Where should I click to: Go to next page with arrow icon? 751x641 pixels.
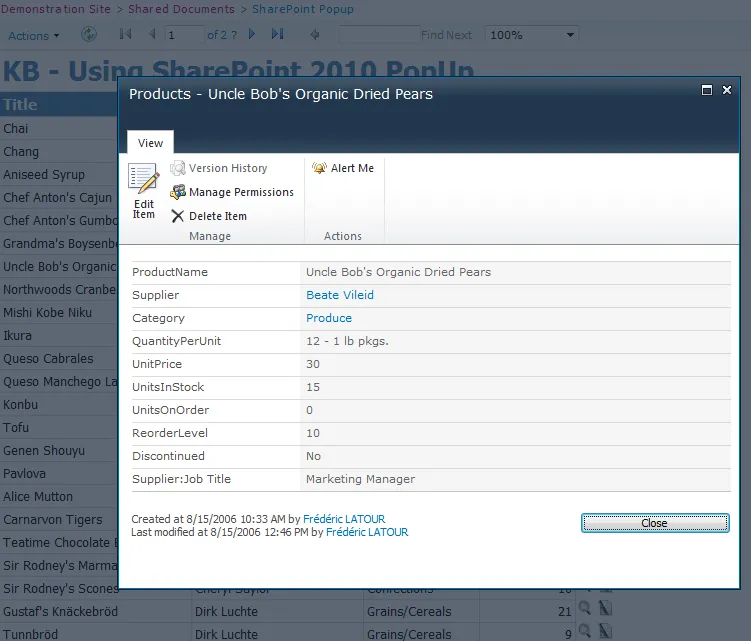[252, 35]
